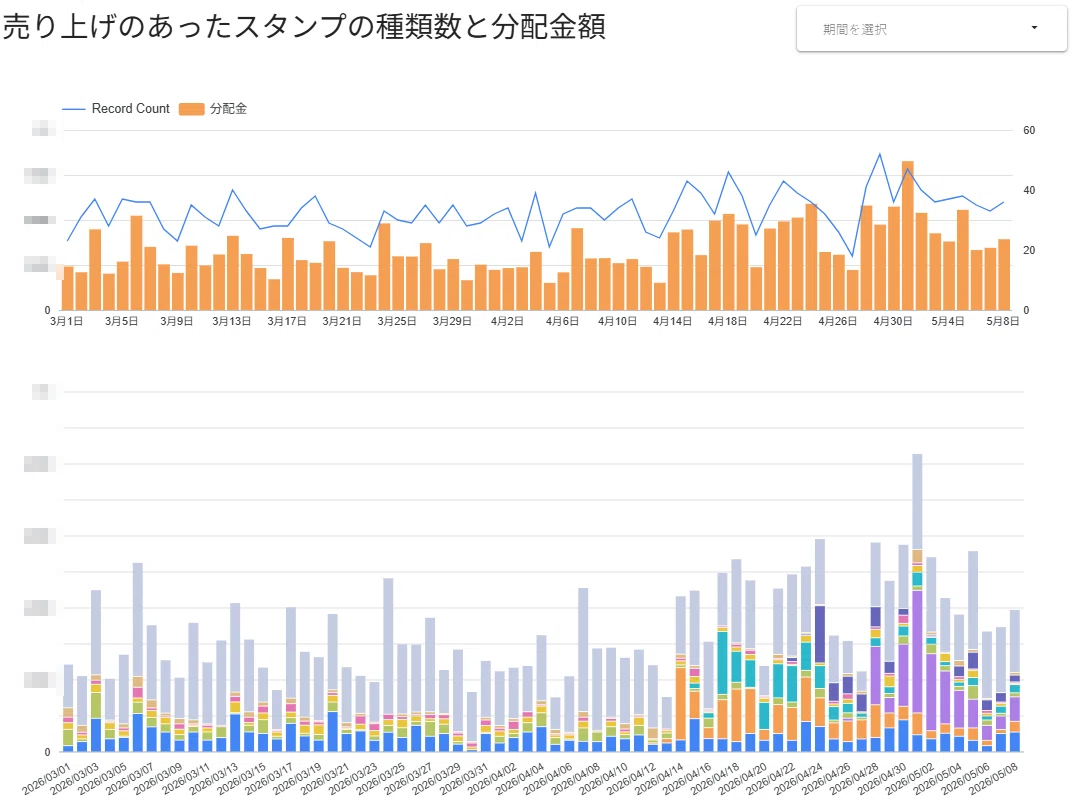Click the 2026/03/03 label on stacked chart
Screen dimensions: 1071x806
click(74, 779)
